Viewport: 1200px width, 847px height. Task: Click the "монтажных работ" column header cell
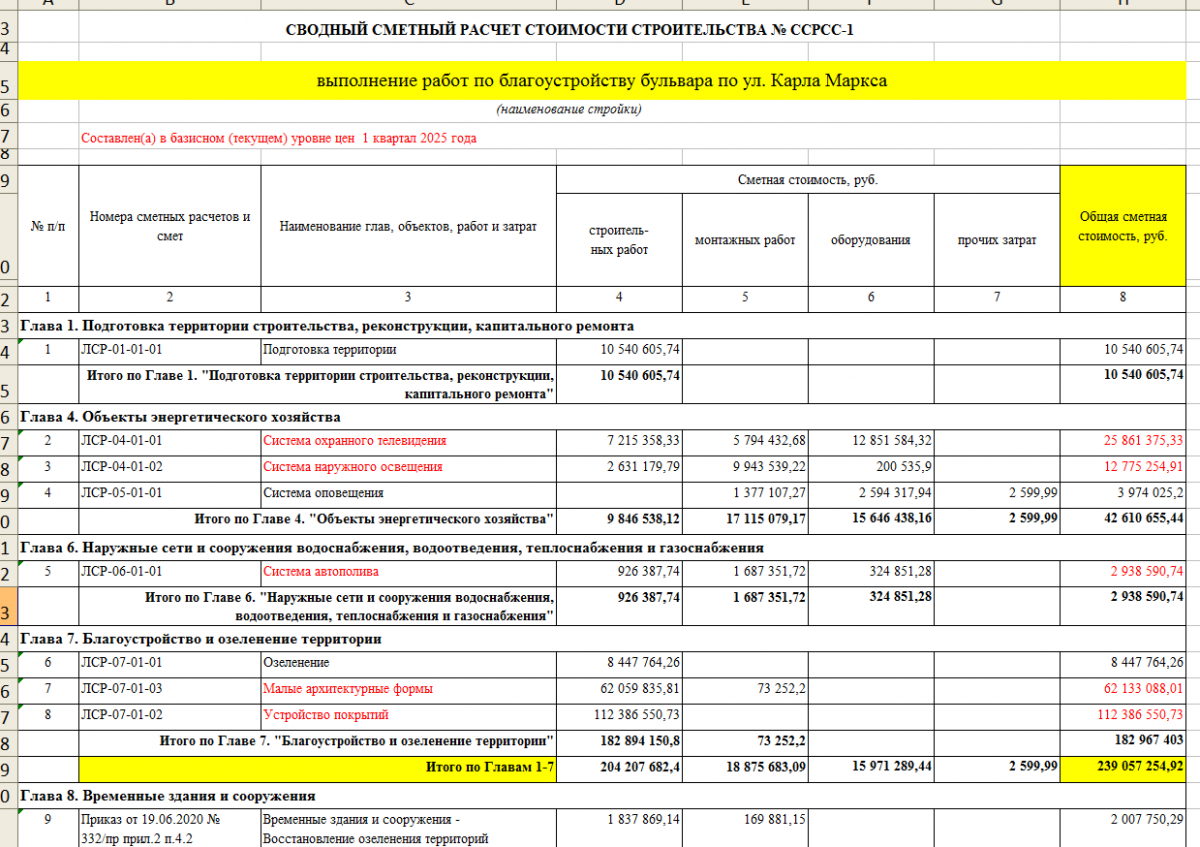tap(744, 240)
